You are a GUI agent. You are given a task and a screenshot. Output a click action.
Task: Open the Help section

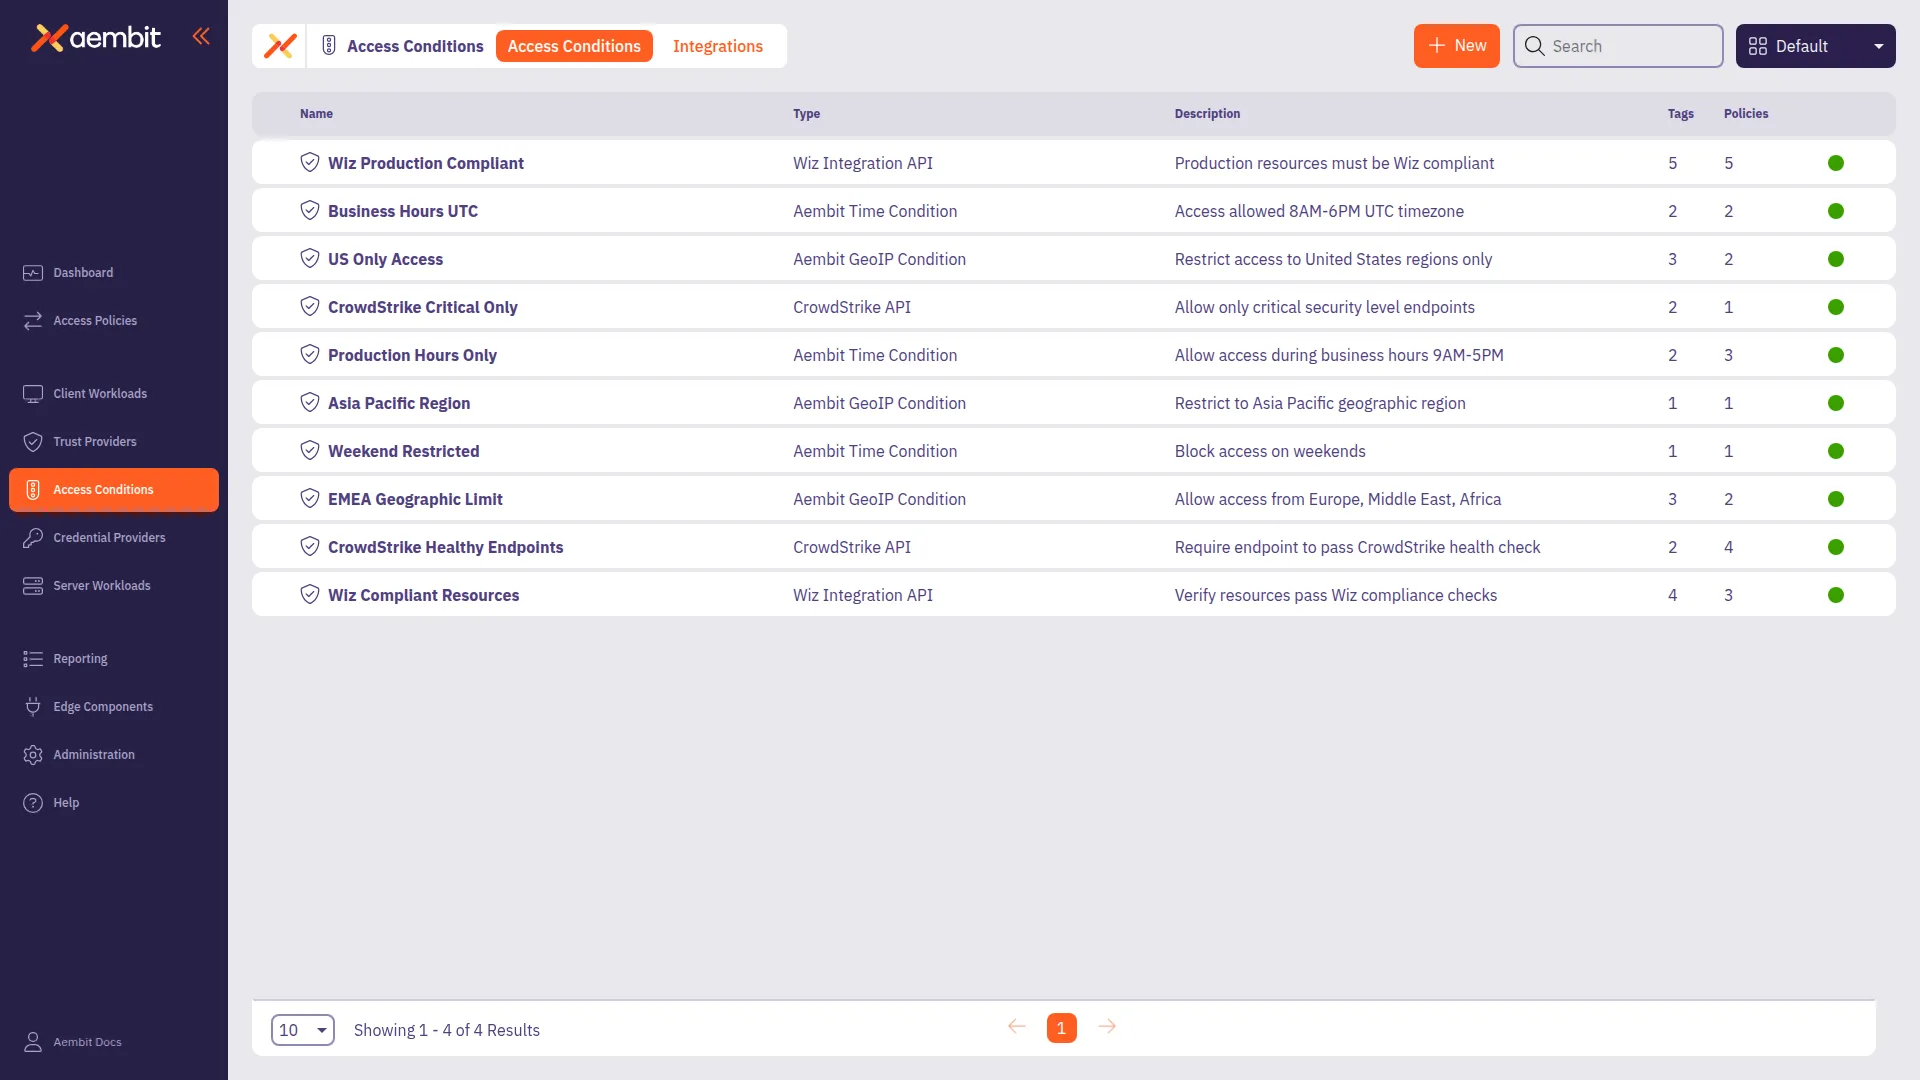click(64, 802)
